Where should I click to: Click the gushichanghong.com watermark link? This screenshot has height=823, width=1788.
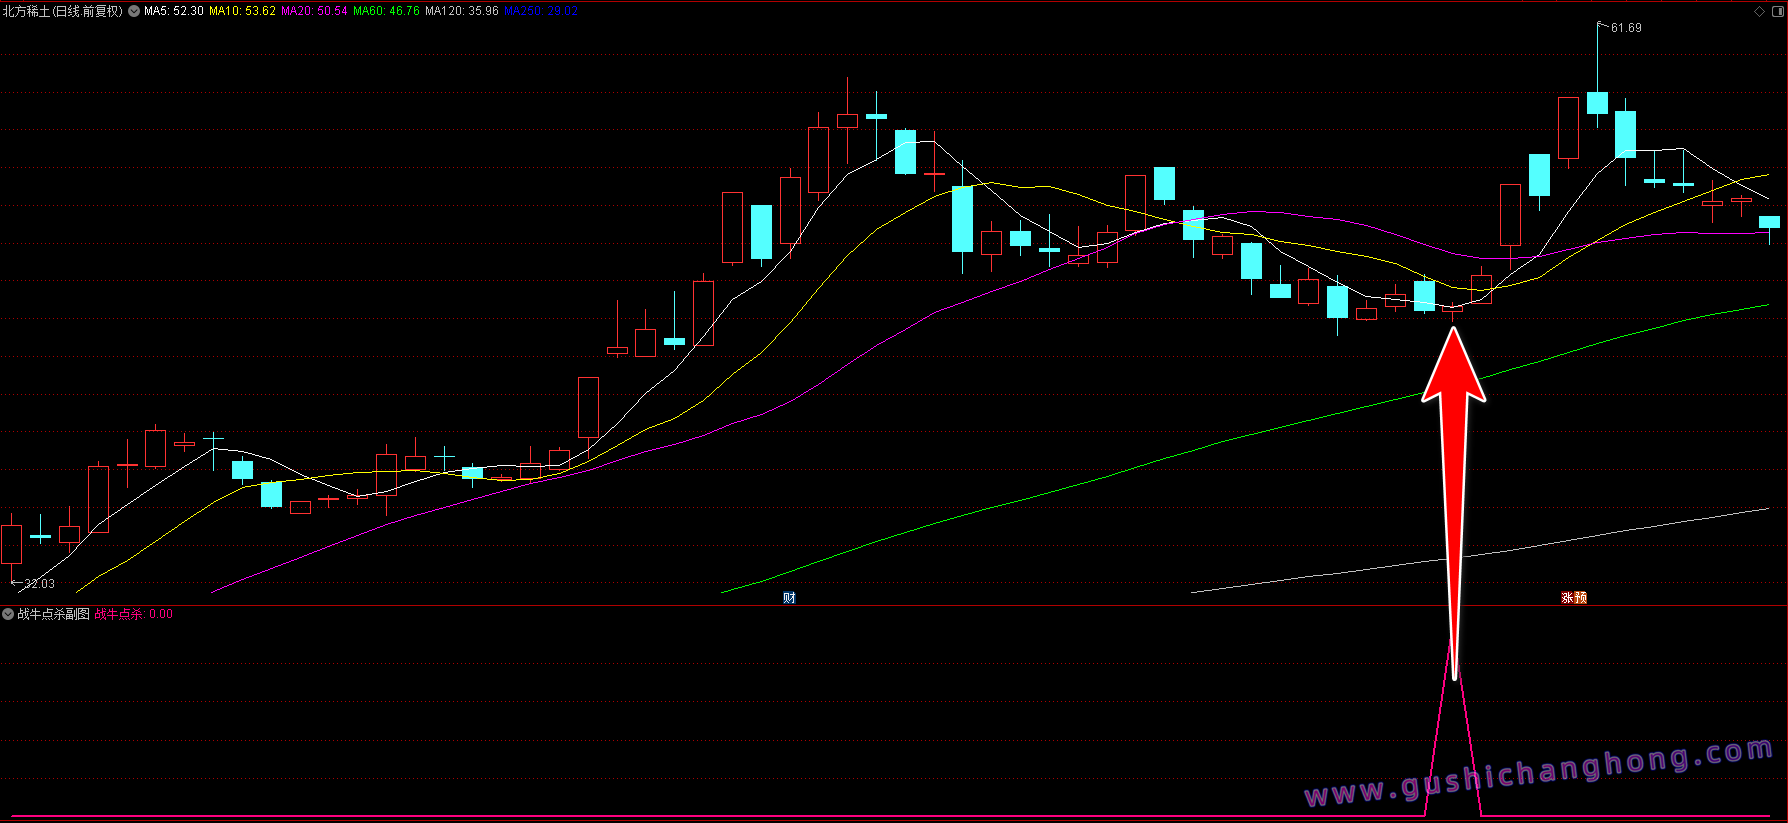(1538, 773)
